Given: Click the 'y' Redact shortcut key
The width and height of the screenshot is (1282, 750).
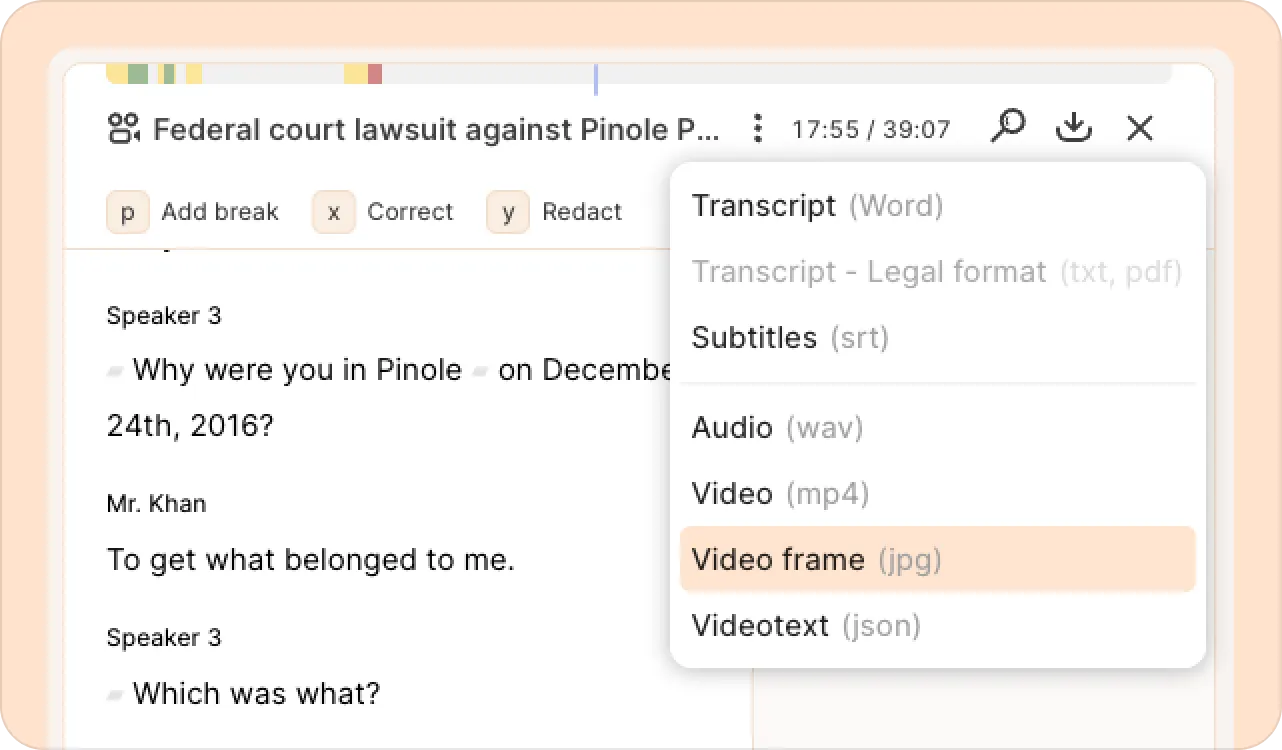Looking at the screenshot, I should (508, 212).
